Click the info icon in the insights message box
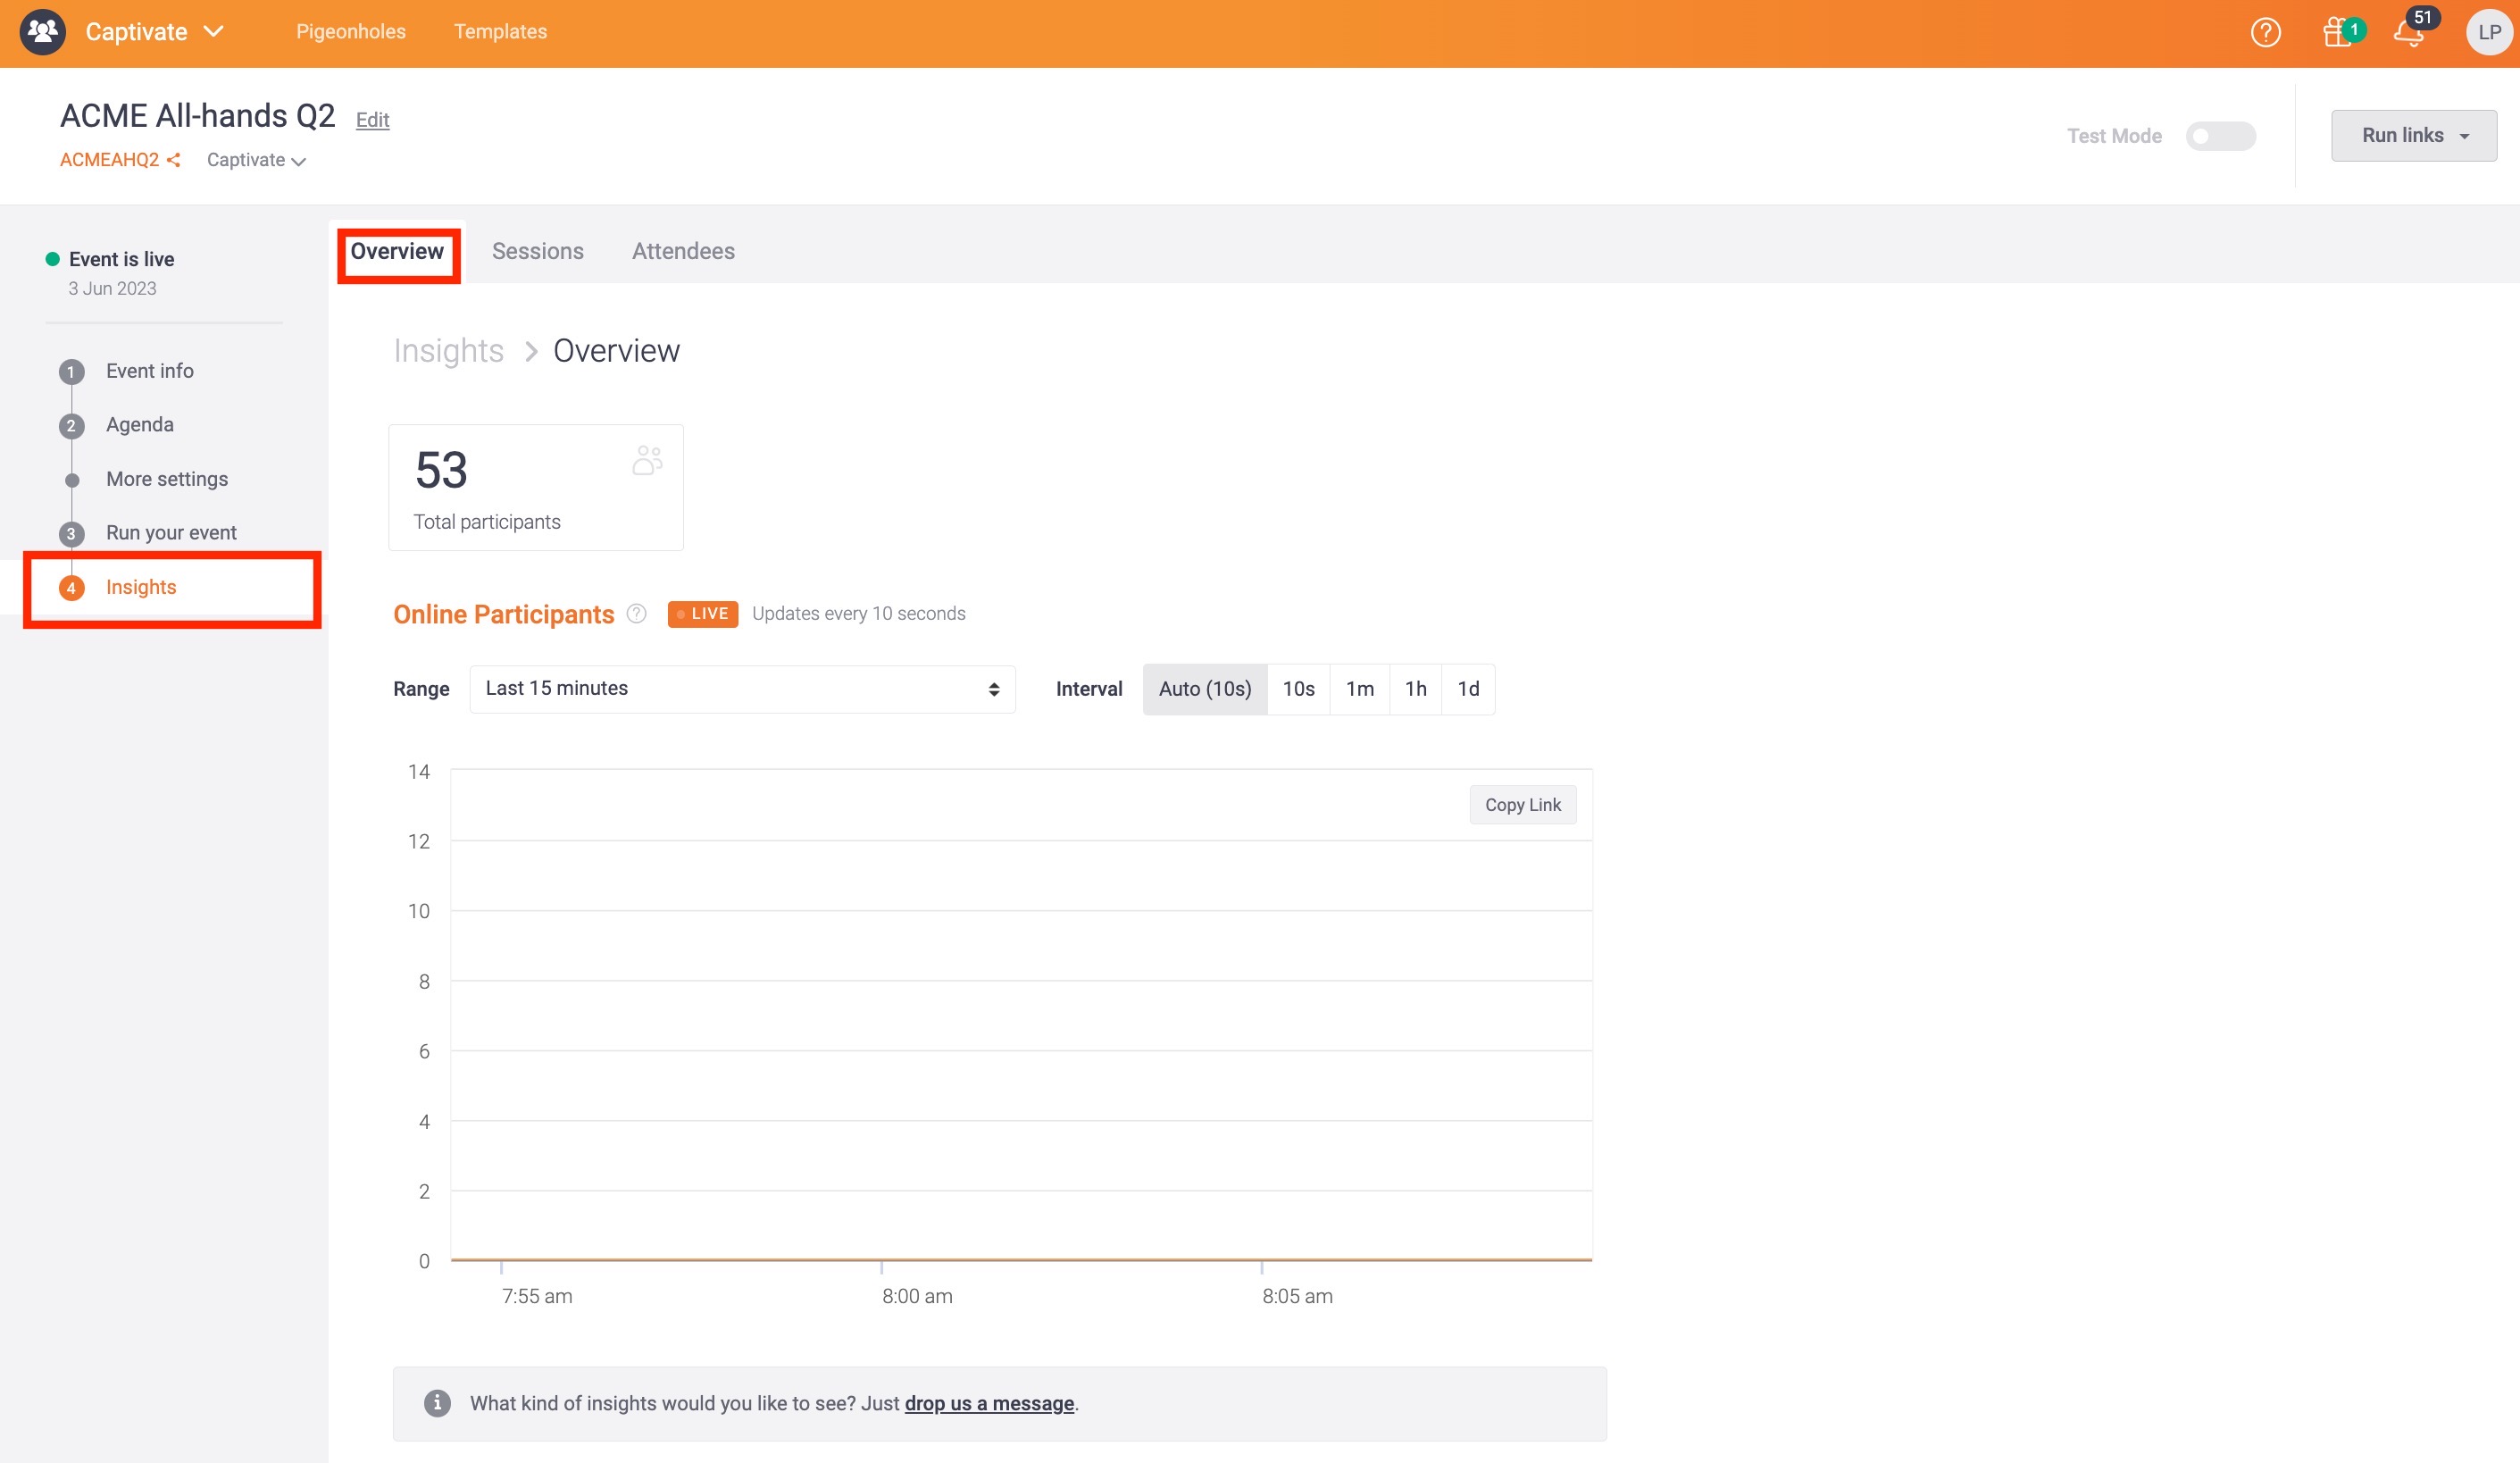This screenshot has height=1463, width=2520. (437, 1402)
